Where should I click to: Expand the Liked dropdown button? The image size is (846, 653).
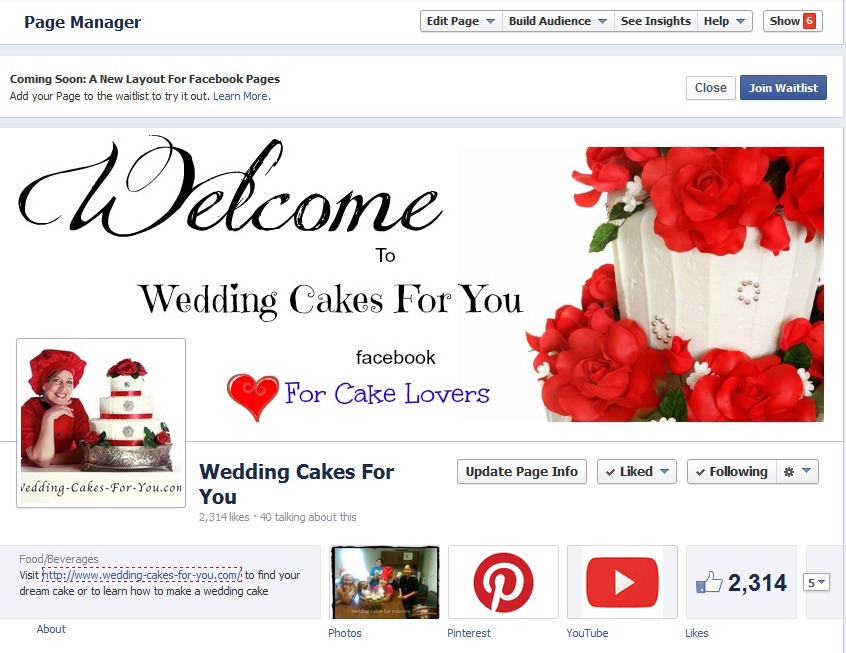[637, 472]
